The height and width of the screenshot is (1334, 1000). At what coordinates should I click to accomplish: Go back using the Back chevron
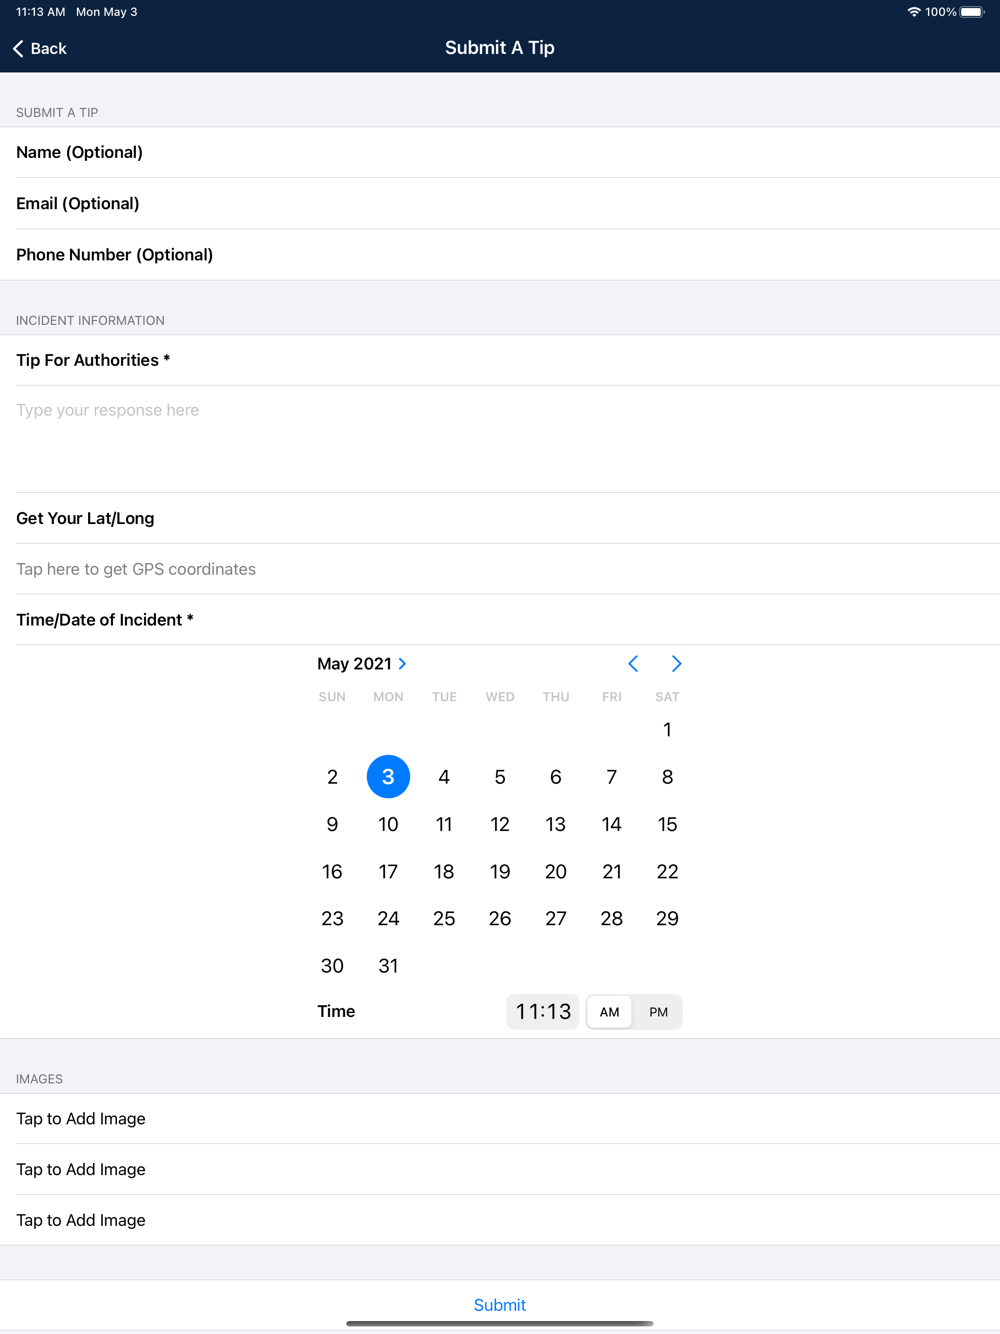coord(40,48)
